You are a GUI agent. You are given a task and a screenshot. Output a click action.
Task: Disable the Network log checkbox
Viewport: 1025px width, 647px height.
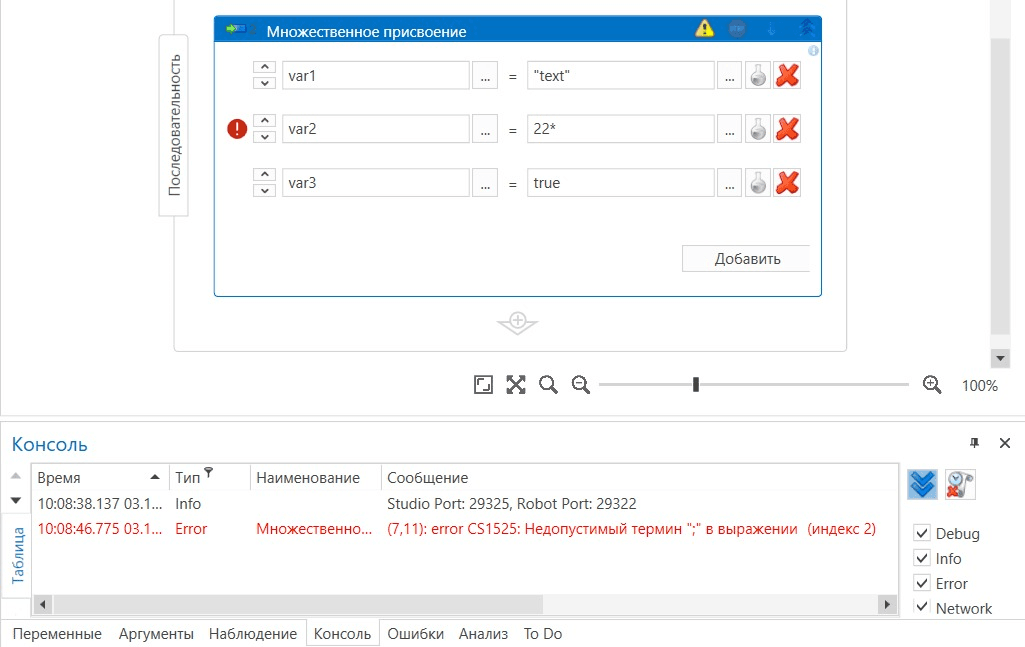[x=922, y=608]
